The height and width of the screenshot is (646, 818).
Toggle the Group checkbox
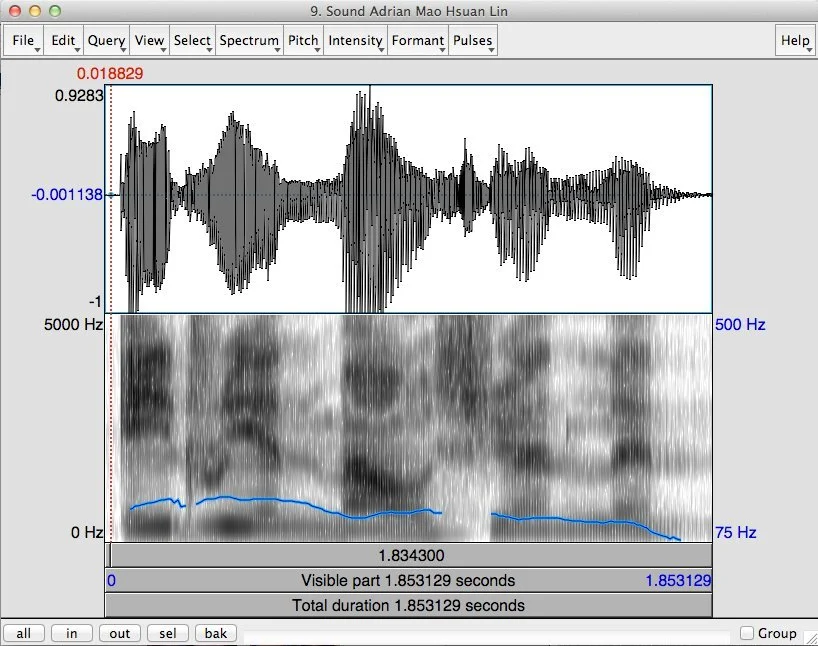[x=745, y=632]
